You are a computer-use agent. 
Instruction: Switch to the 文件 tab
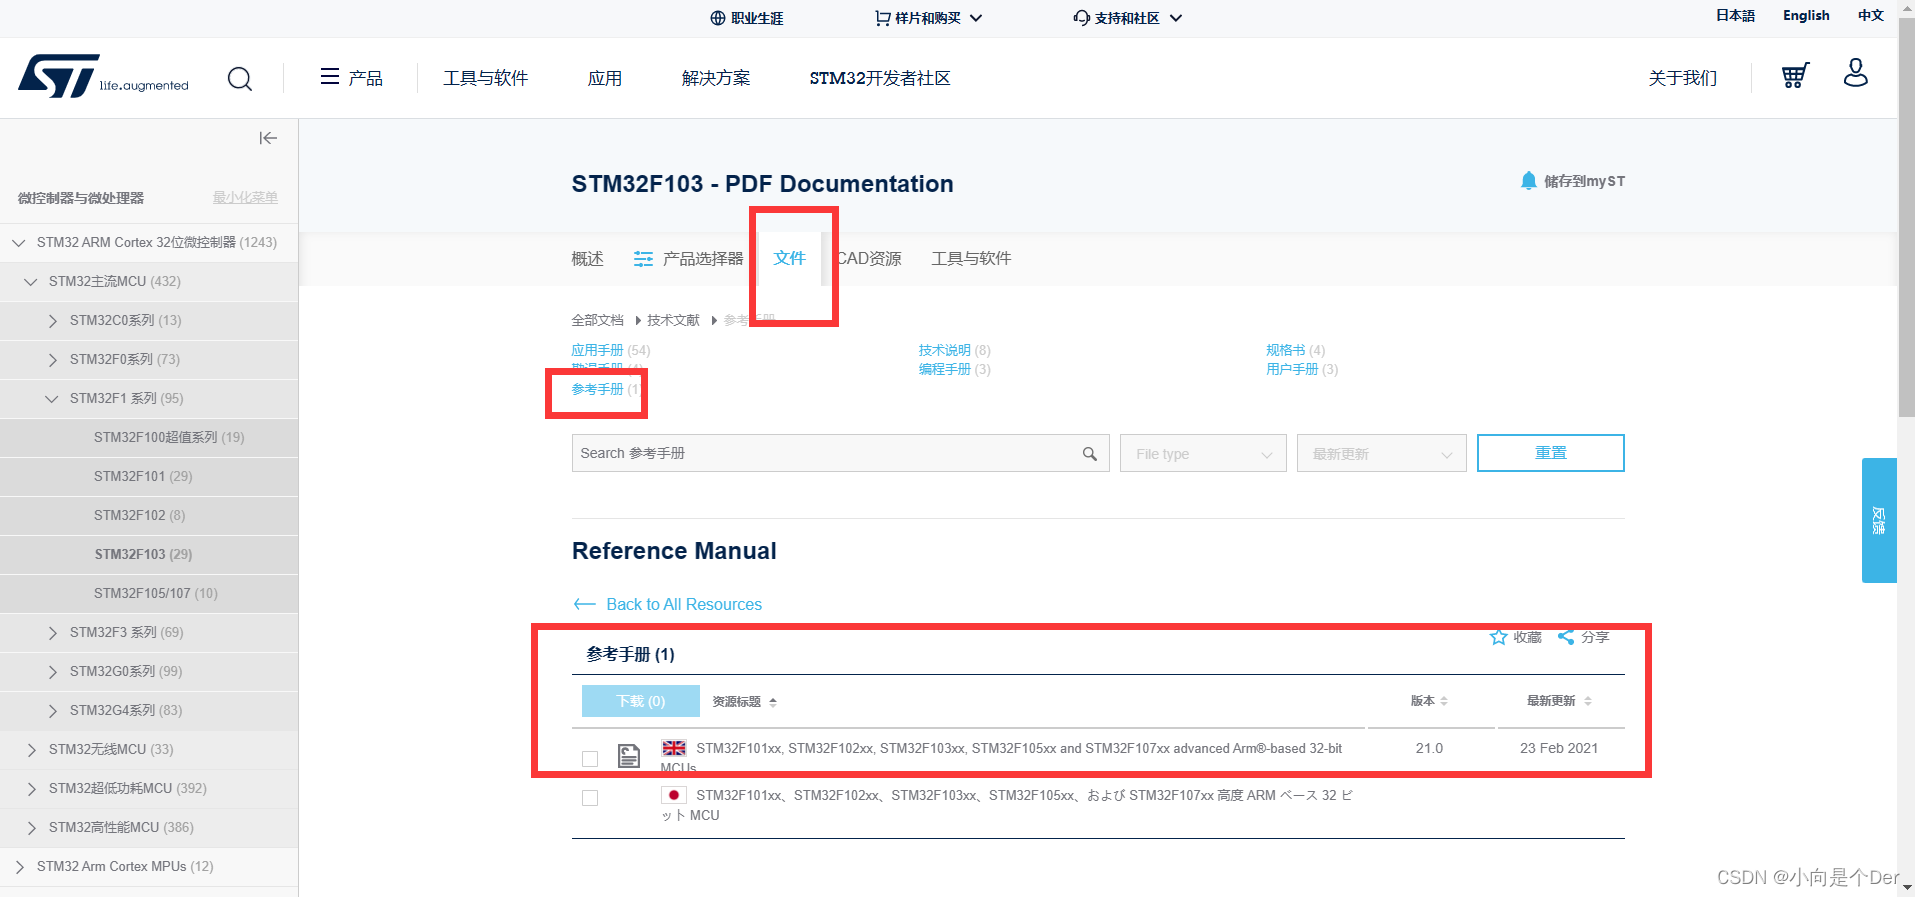(x=790, y=258)
